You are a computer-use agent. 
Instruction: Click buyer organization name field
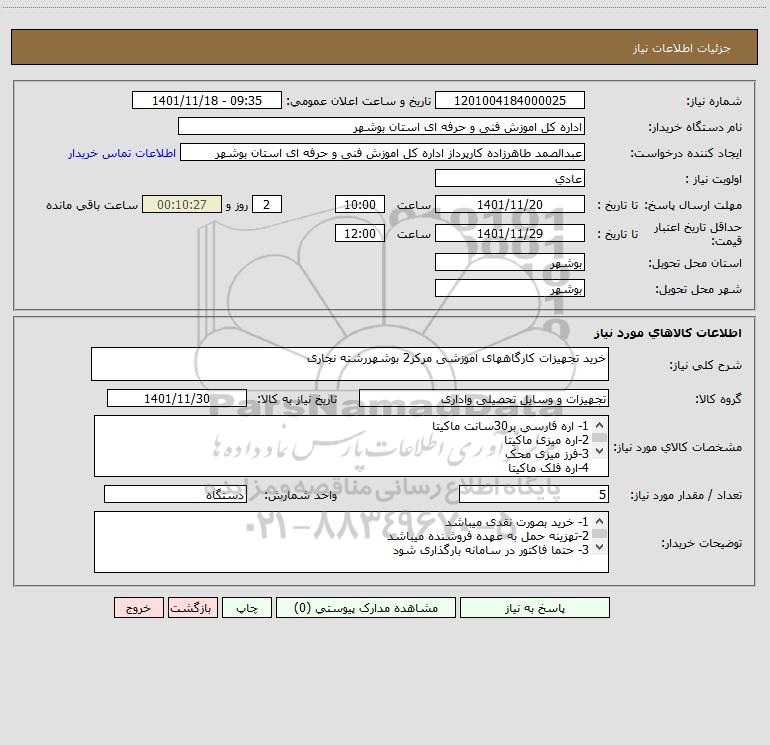[381, 126]
